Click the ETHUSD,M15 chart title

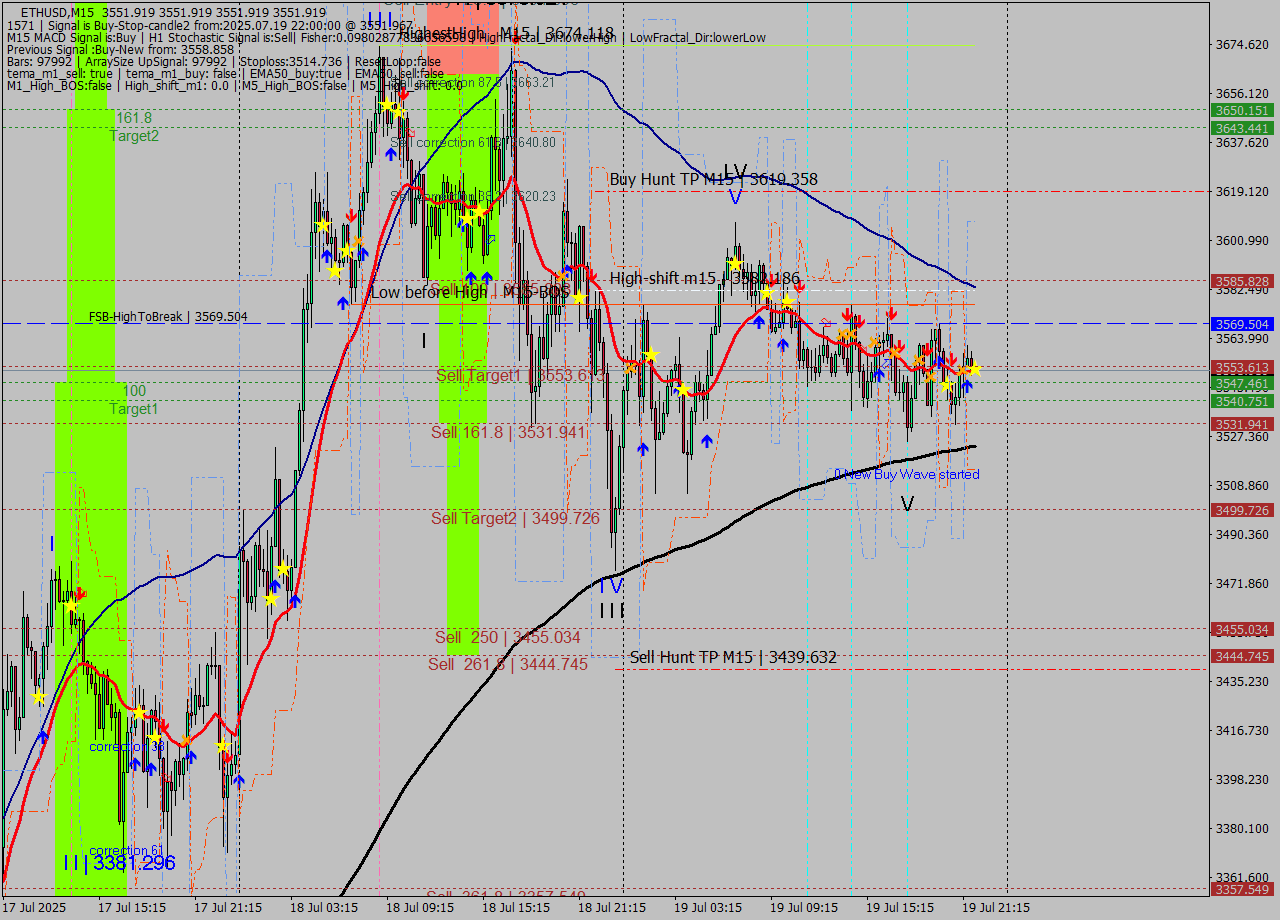point(56,12)
